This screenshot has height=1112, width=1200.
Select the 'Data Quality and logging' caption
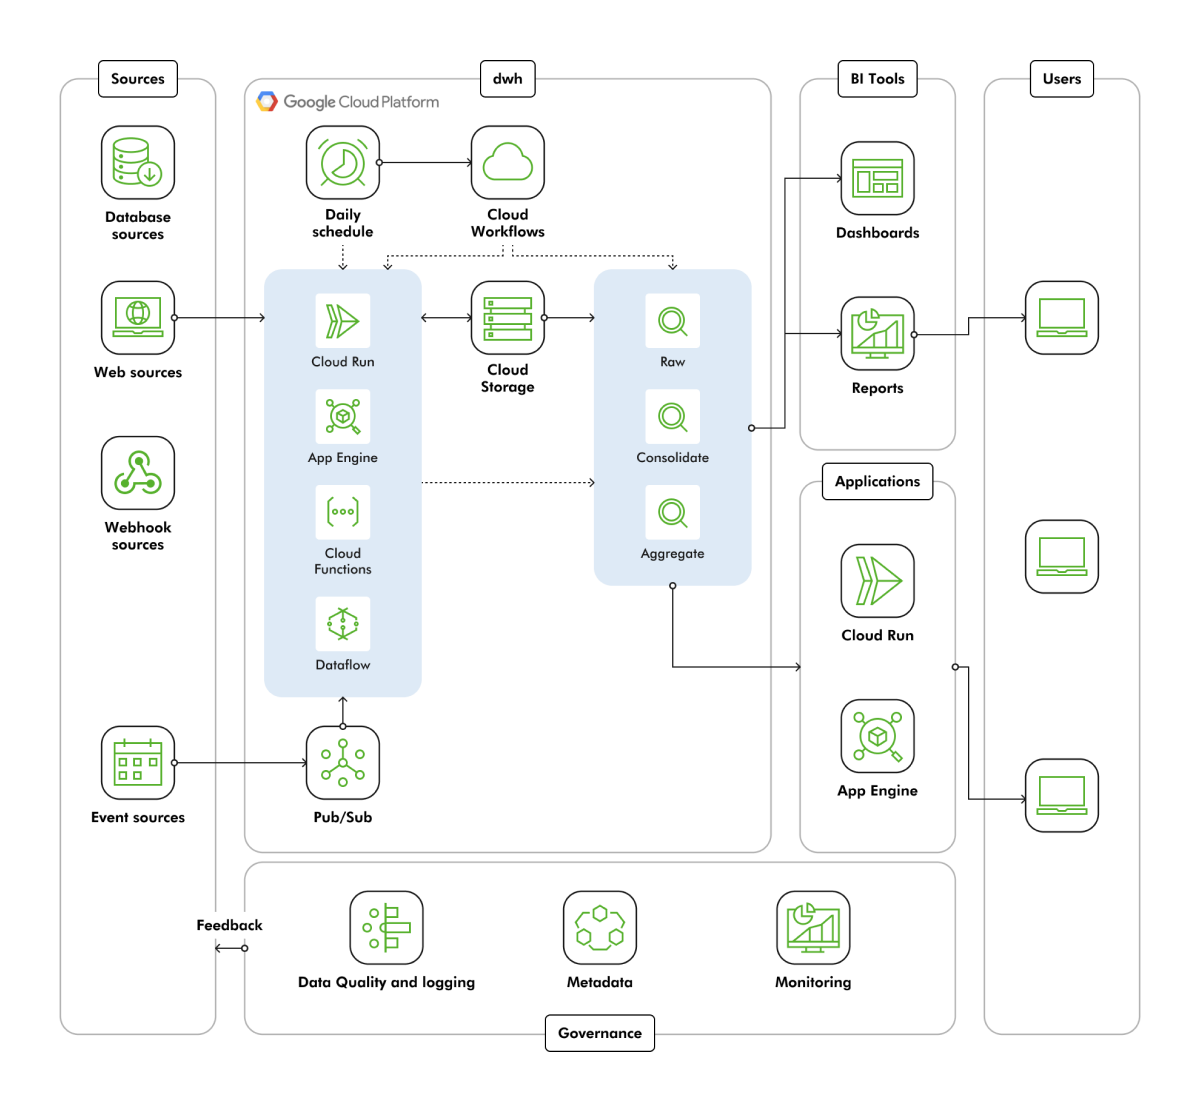click(387, 982)
